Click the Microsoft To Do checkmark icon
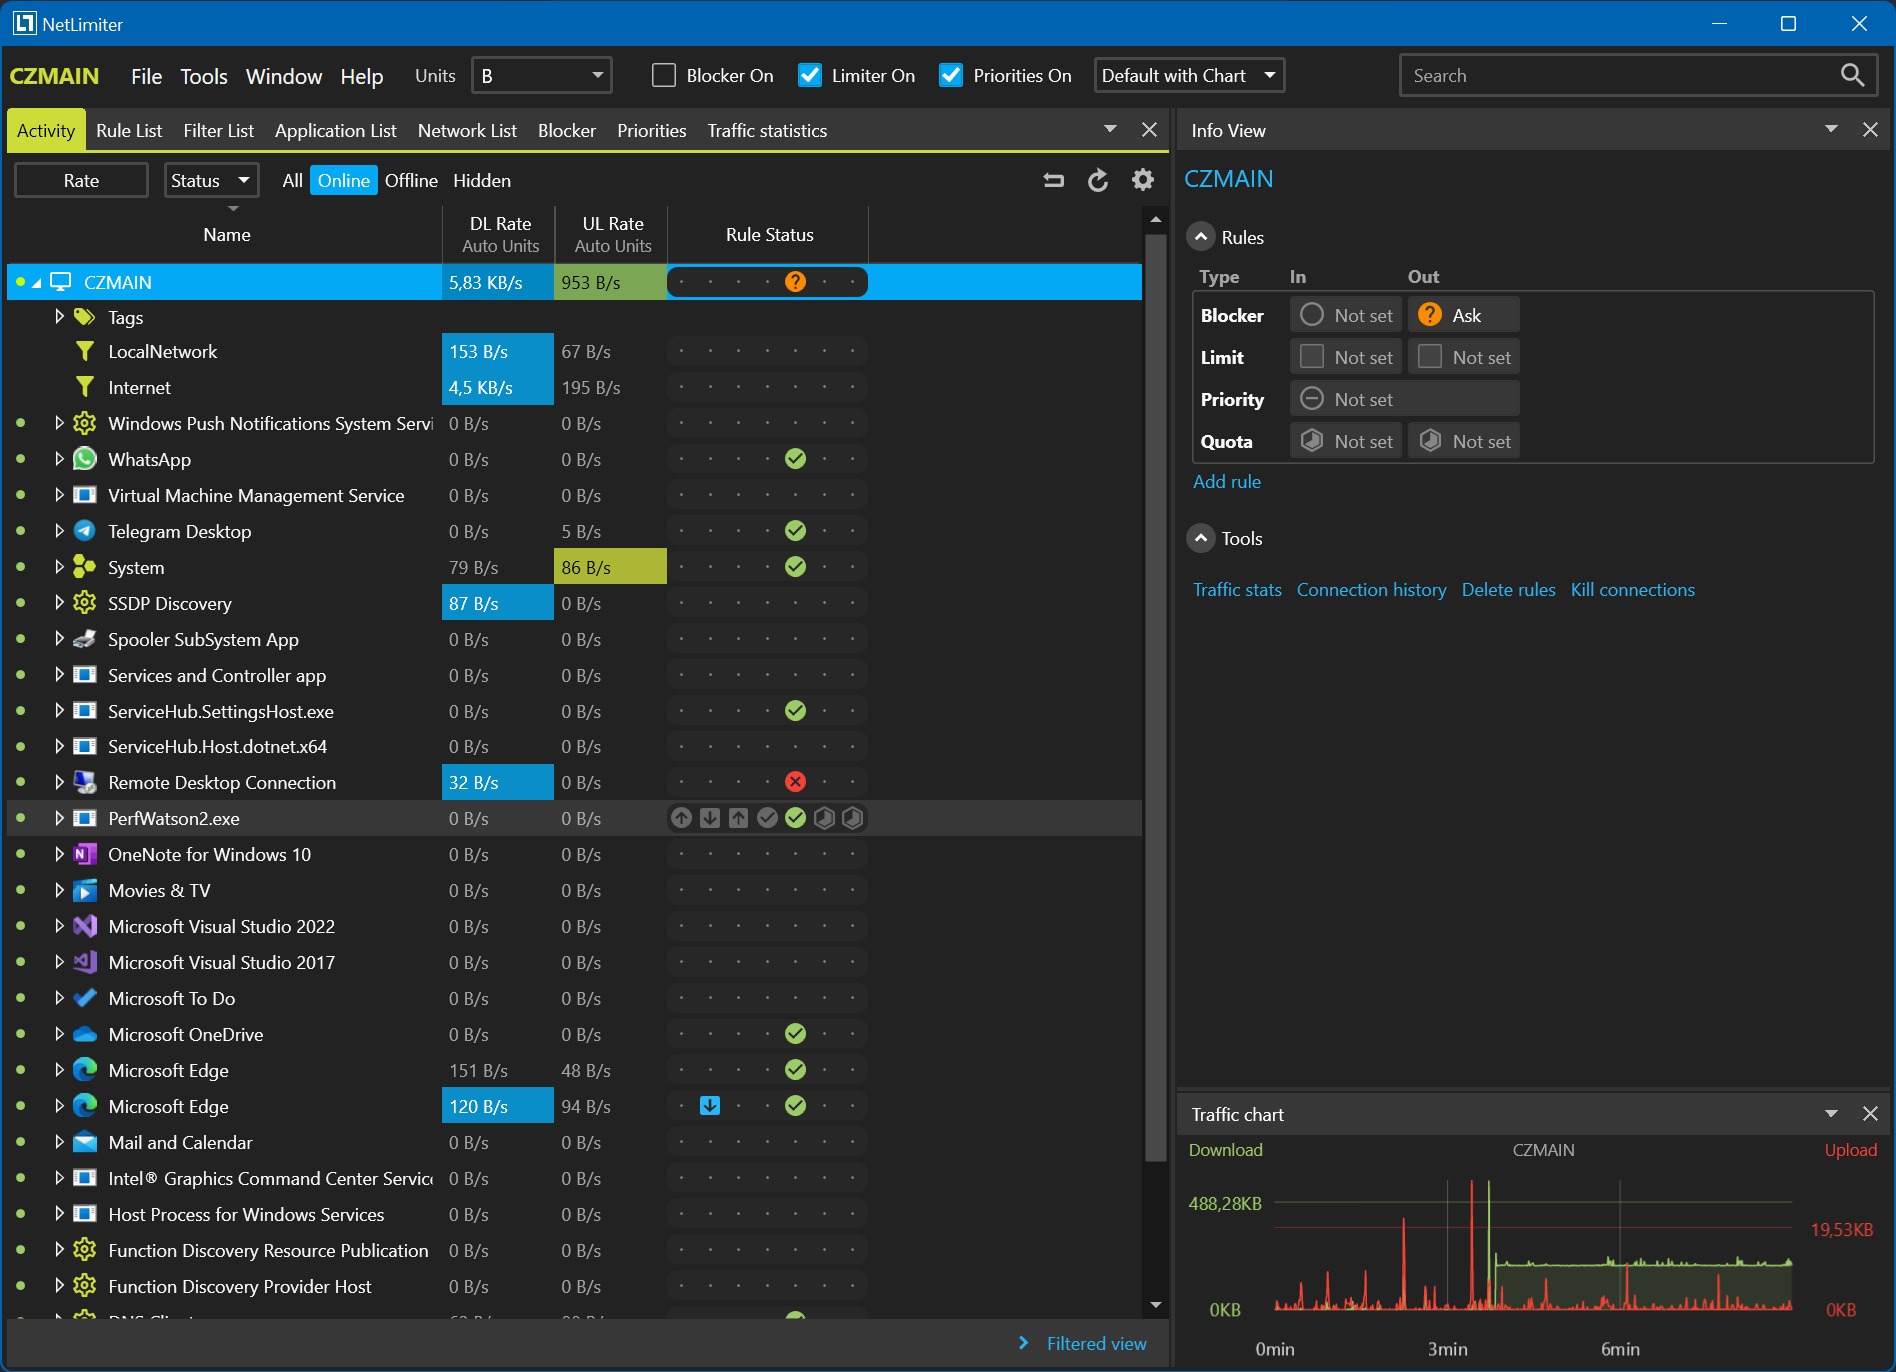The height and width of the screenshot is (1372, 1896). pyautogui.click(x=85, y=998)
